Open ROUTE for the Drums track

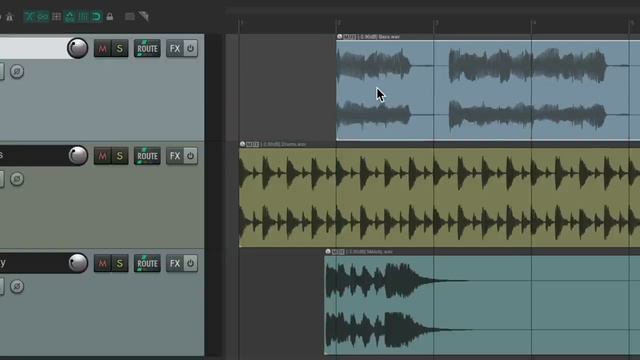click(147, 156)
